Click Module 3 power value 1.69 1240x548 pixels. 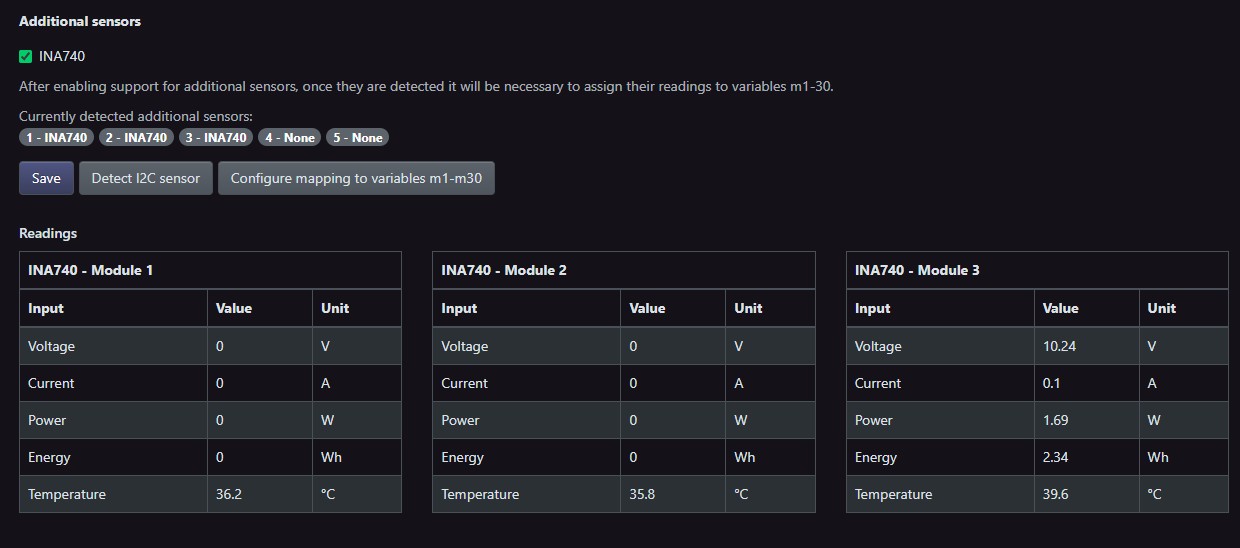(1055, 420)
